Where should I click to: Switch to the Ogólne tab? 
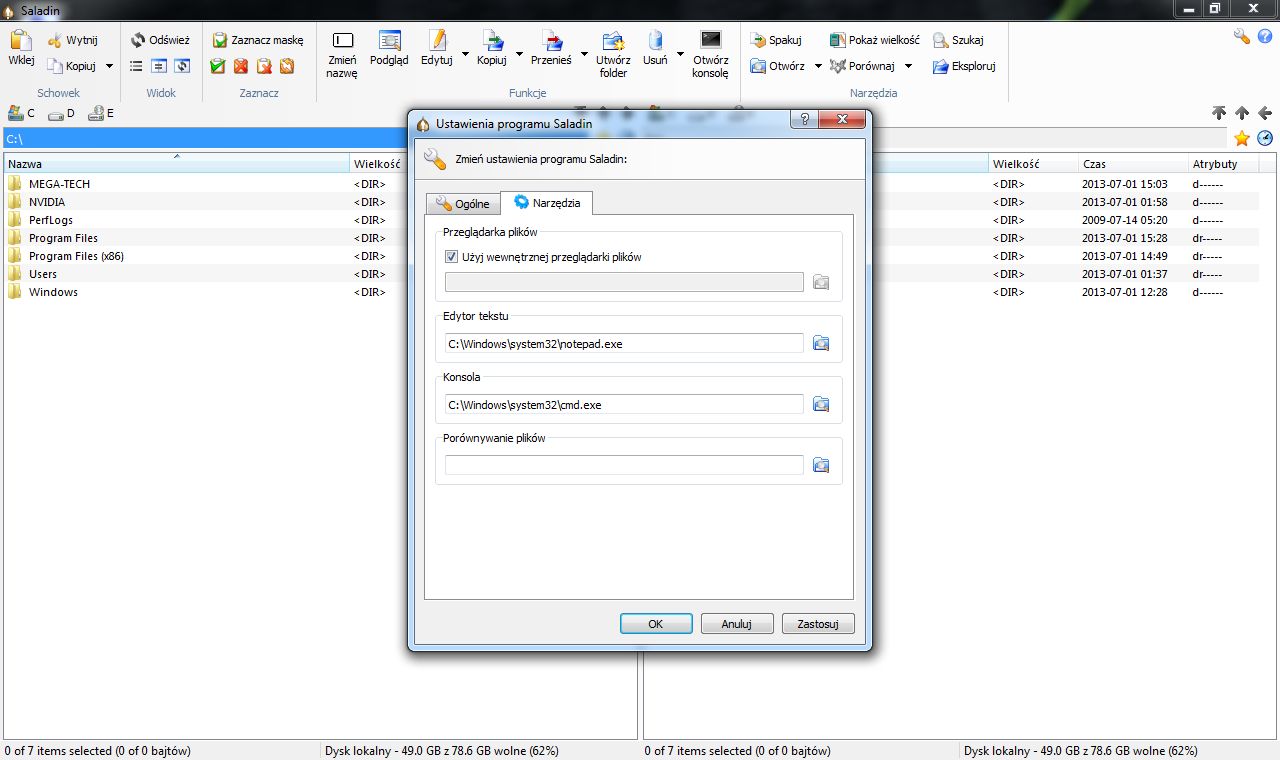[462, 204]
